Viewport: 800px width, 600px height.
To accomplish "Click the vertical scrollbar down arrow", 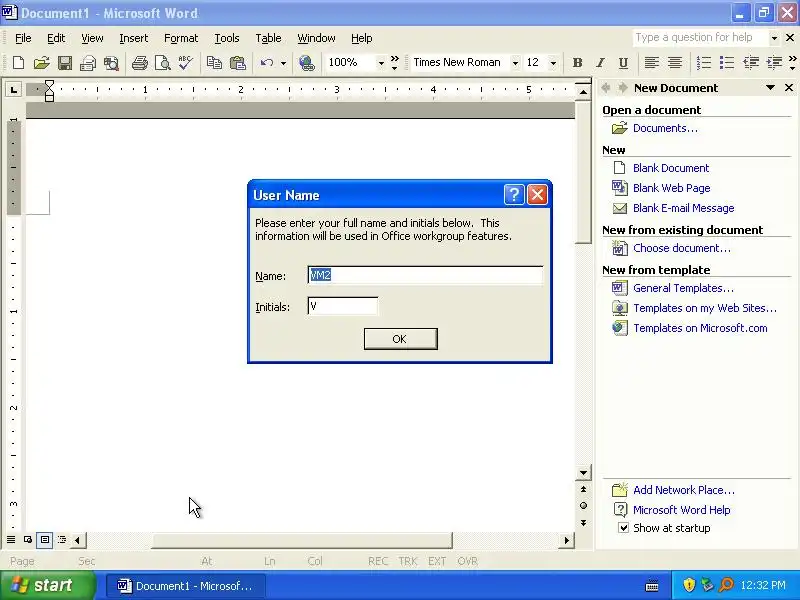I will 583,472.
